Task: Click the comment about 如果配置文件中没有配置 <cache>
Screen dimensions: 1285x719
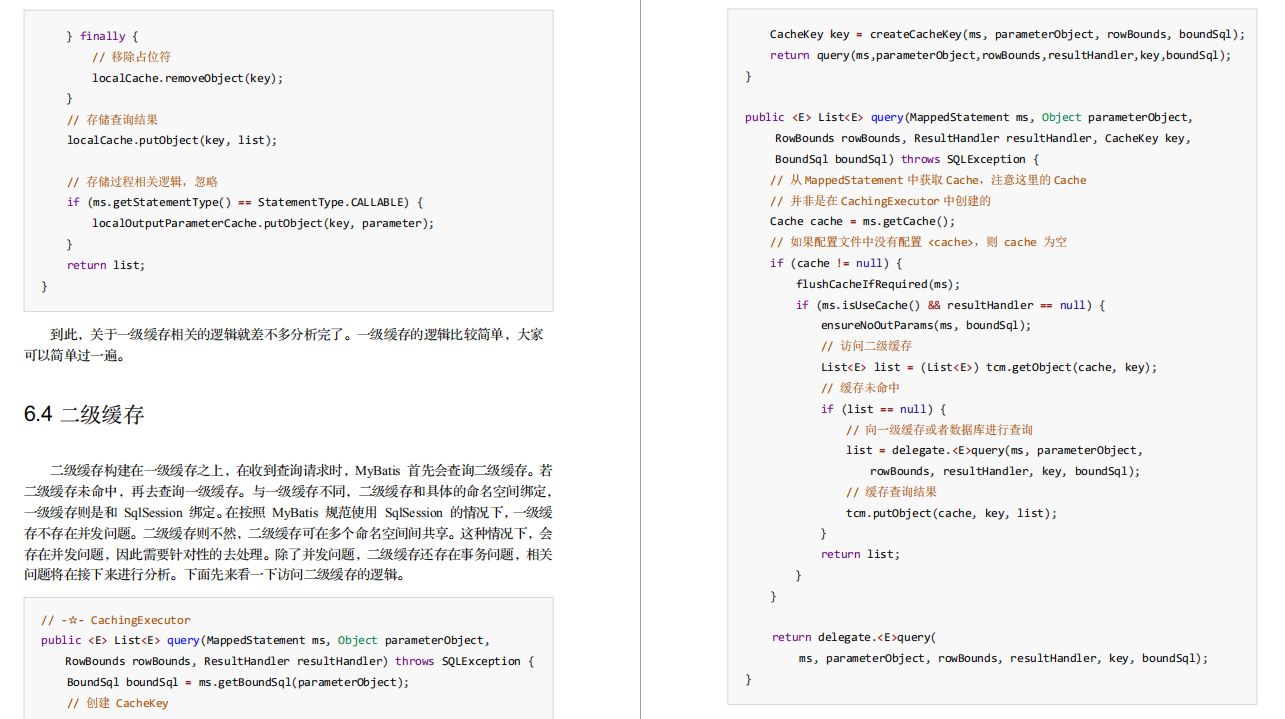Action: coord(918,242)
